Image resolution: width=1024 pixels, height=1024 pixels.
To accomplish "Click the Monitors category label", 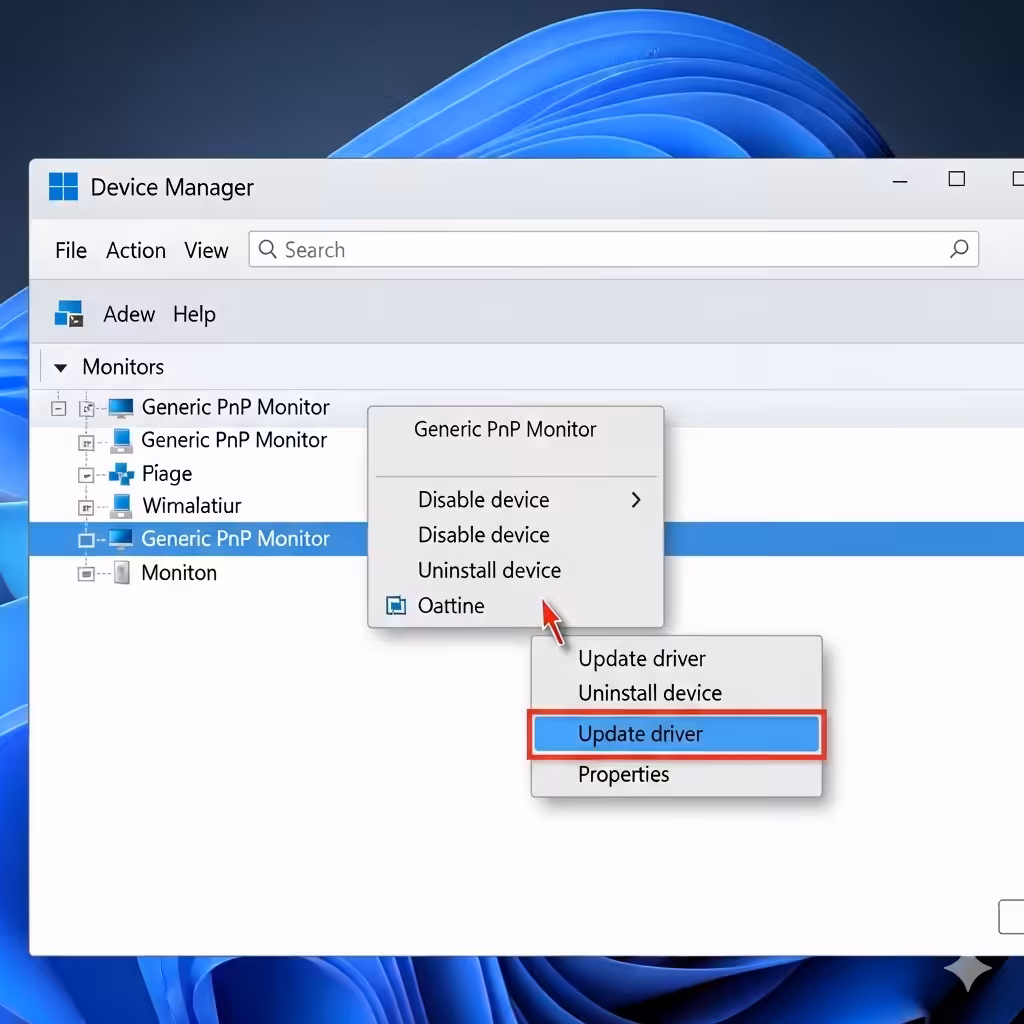I will 123,367.
